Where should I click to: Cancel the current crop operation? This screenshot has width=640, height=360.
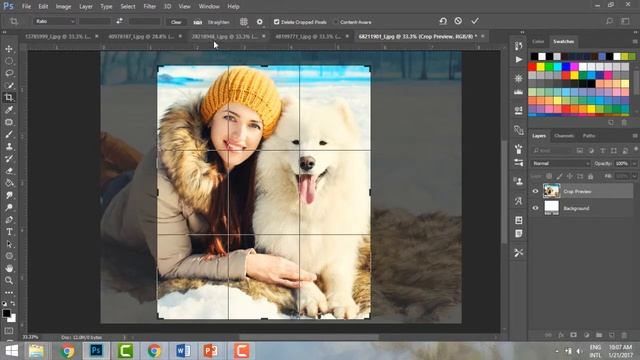point(458,21)
